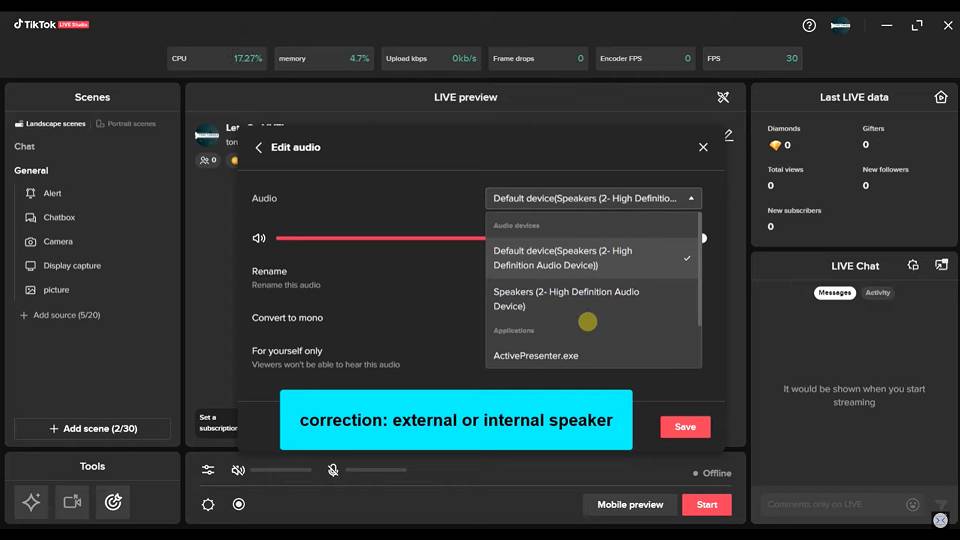
Task: Open the Last LIVE data home icon
Action: point(940,97)
